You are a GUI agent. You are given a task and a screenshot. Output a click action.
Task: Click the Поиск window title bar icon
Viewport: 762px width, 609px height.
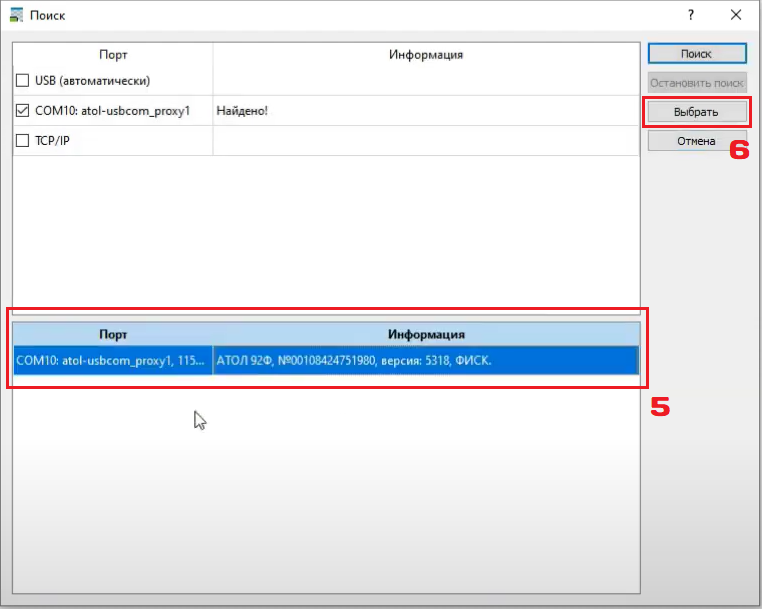click(16, 15)
